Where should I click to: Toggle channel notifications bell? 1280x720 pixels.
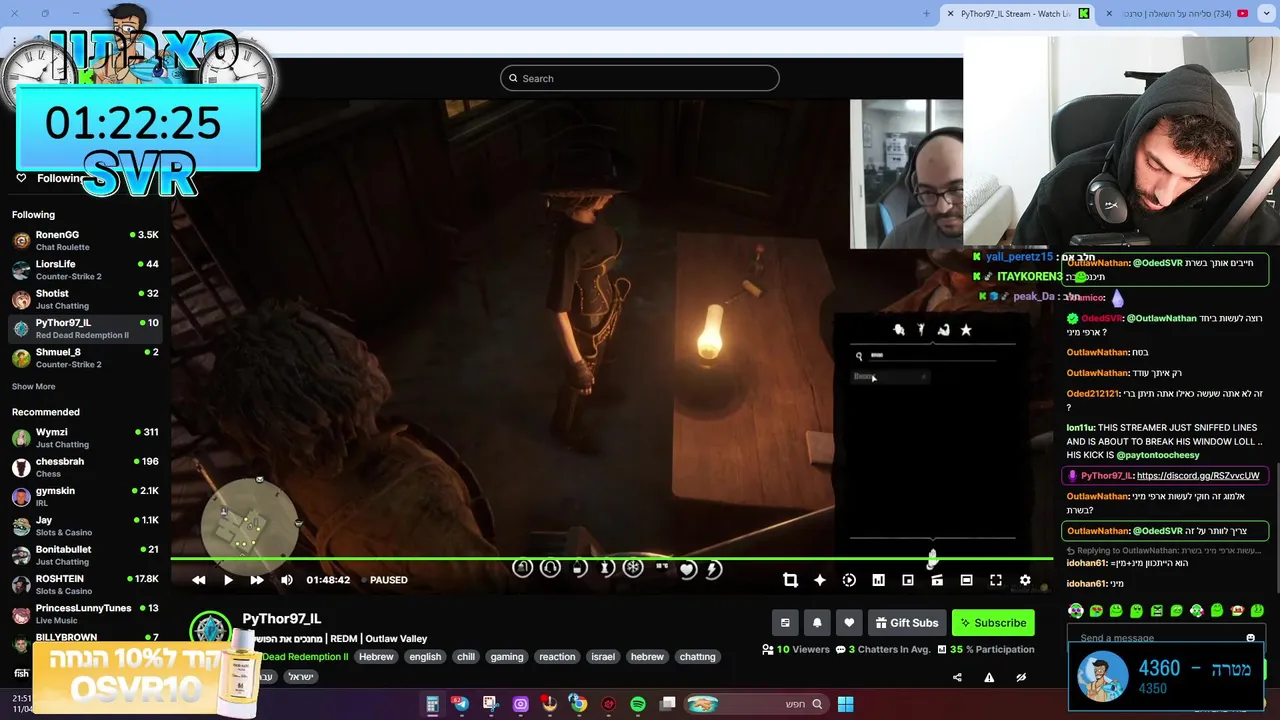click(817, 623)
